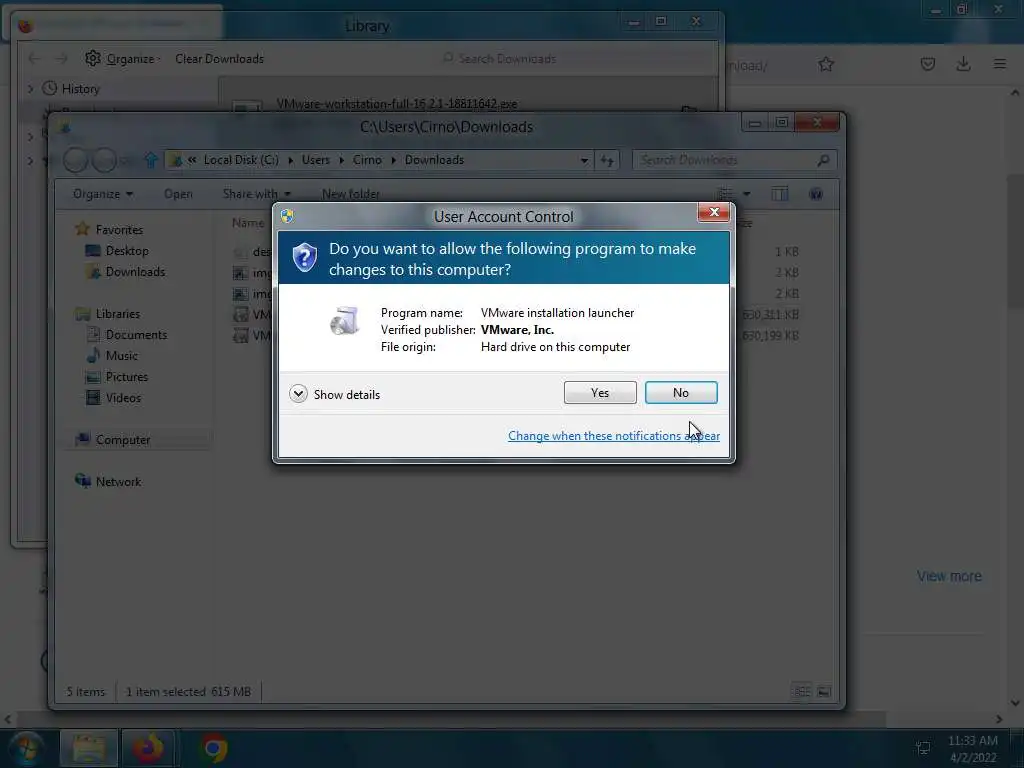This screenshot has height=768, width=1024.
Task: Select Favorites star in navigation pane
Action: click(82, 229)
